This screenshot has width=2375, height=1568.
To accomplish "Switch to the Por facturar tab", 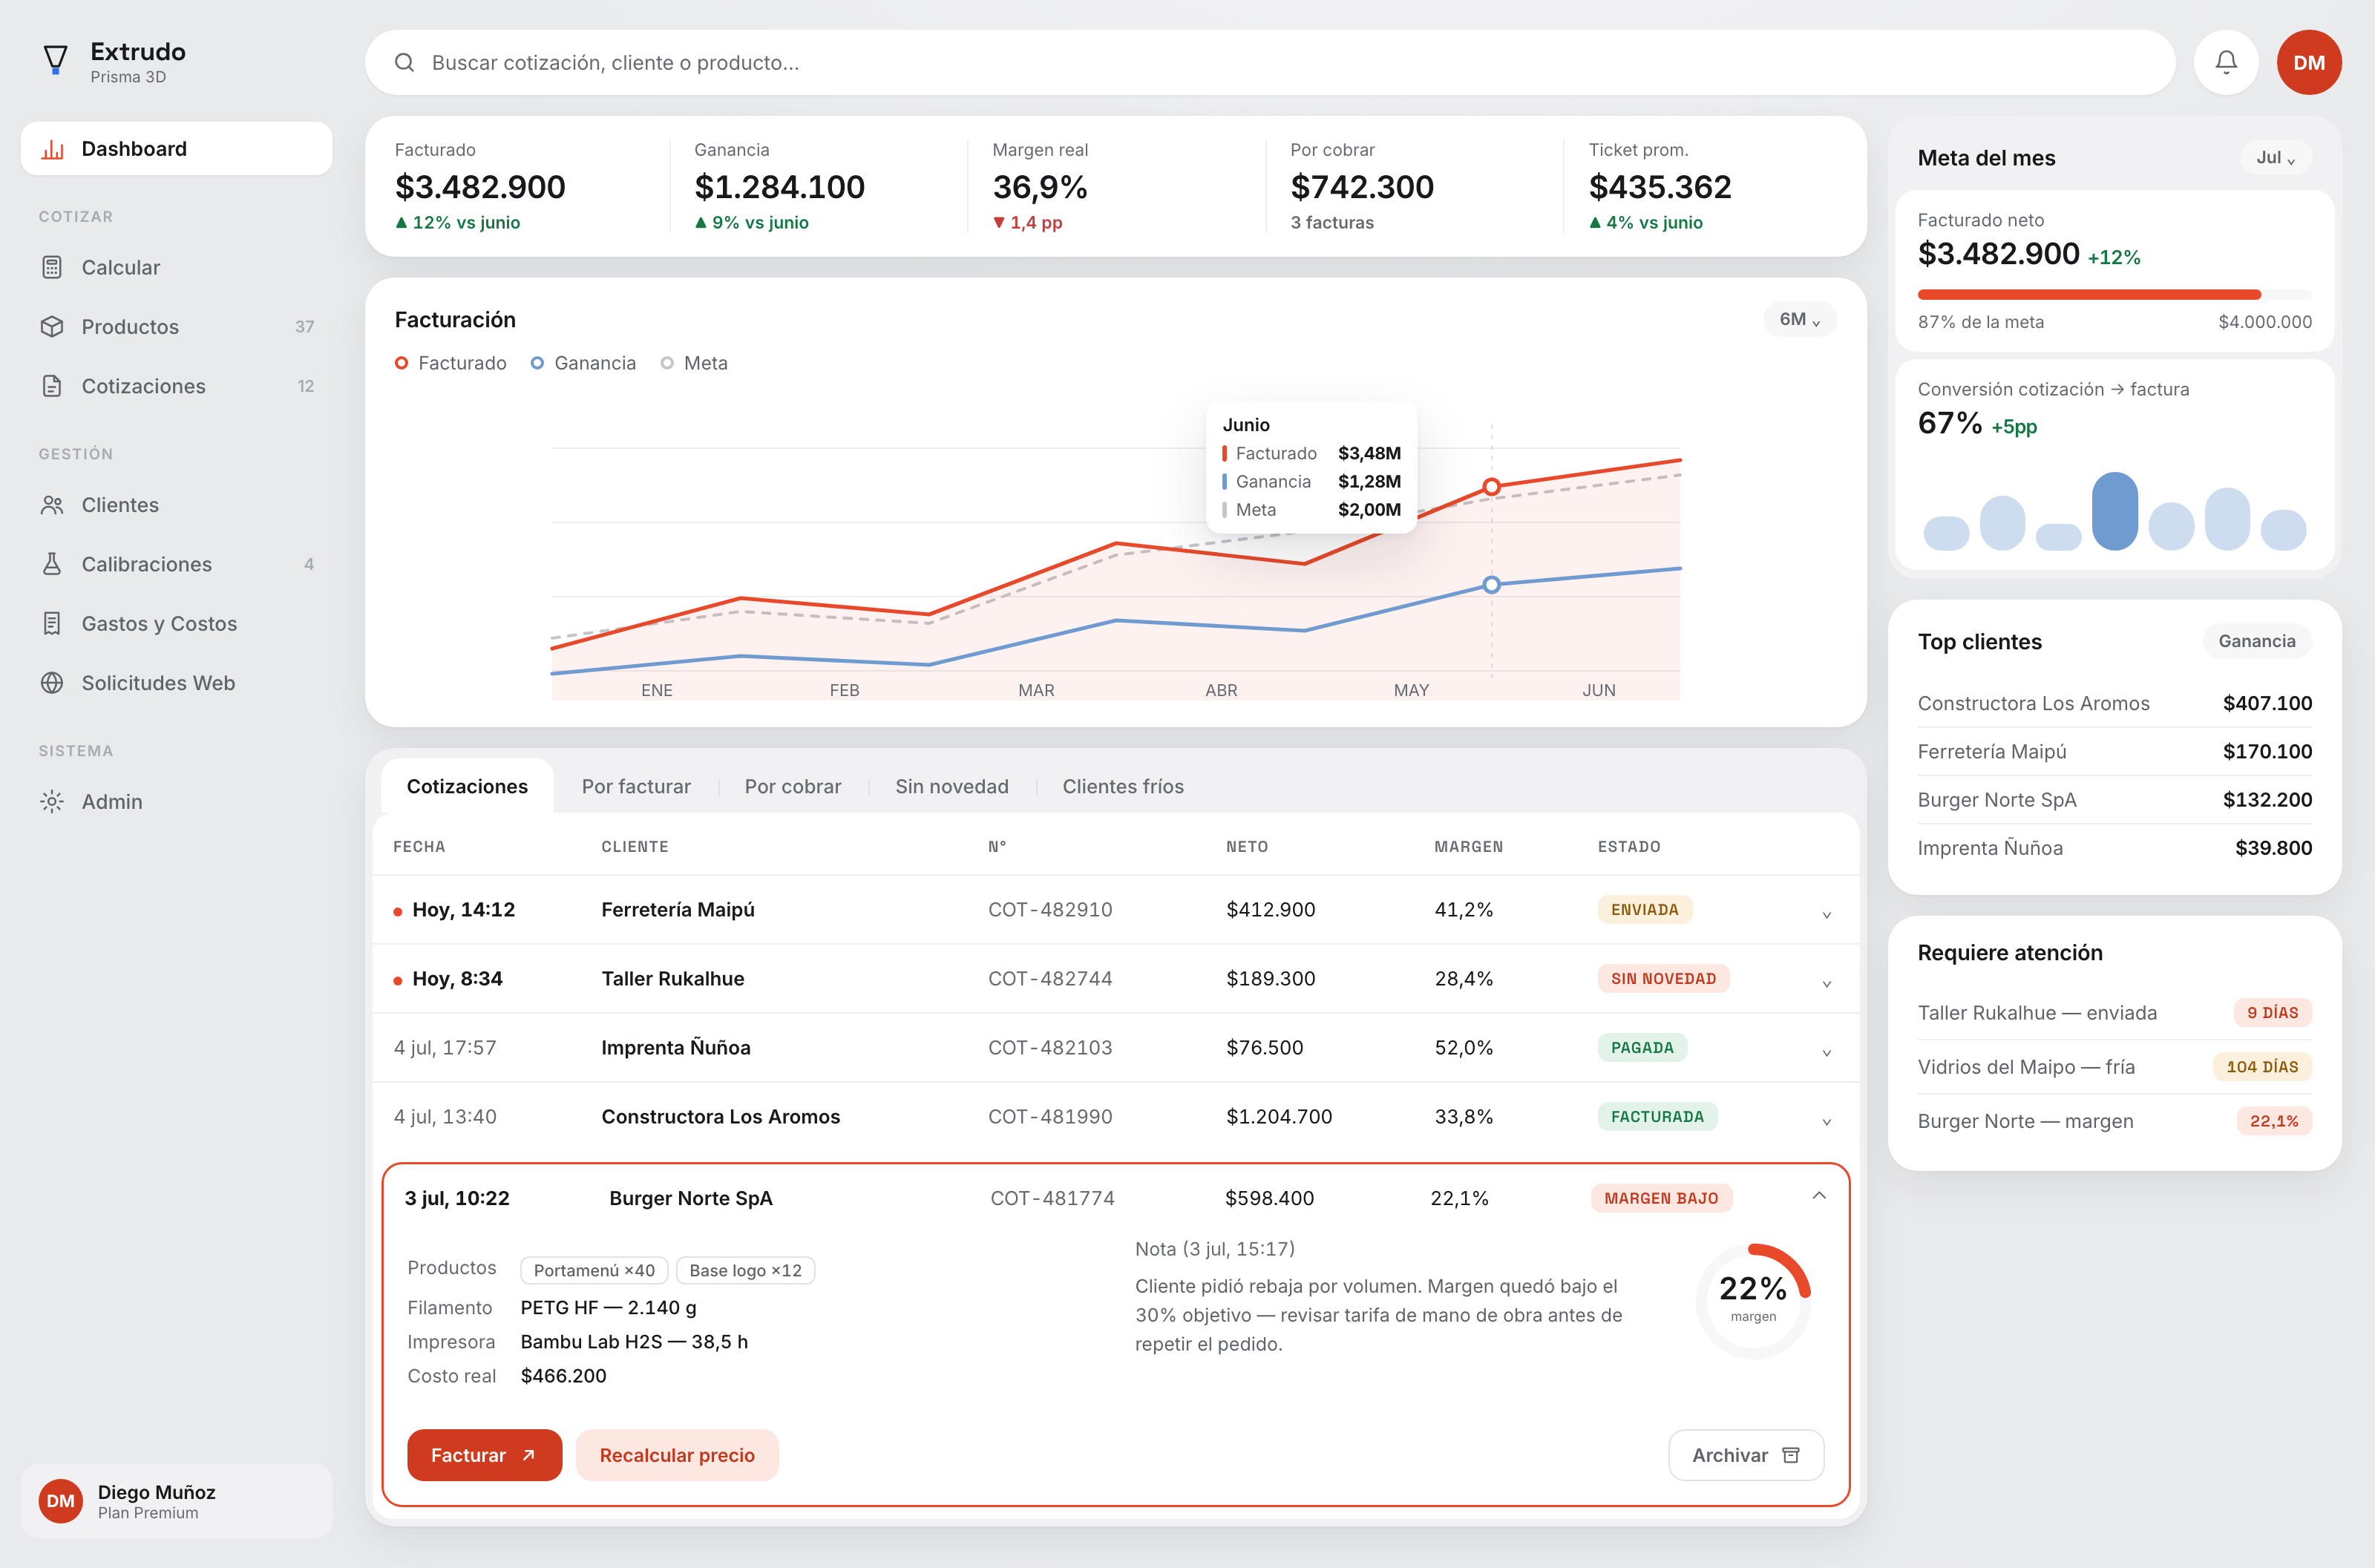I will [x=636, y=786].
